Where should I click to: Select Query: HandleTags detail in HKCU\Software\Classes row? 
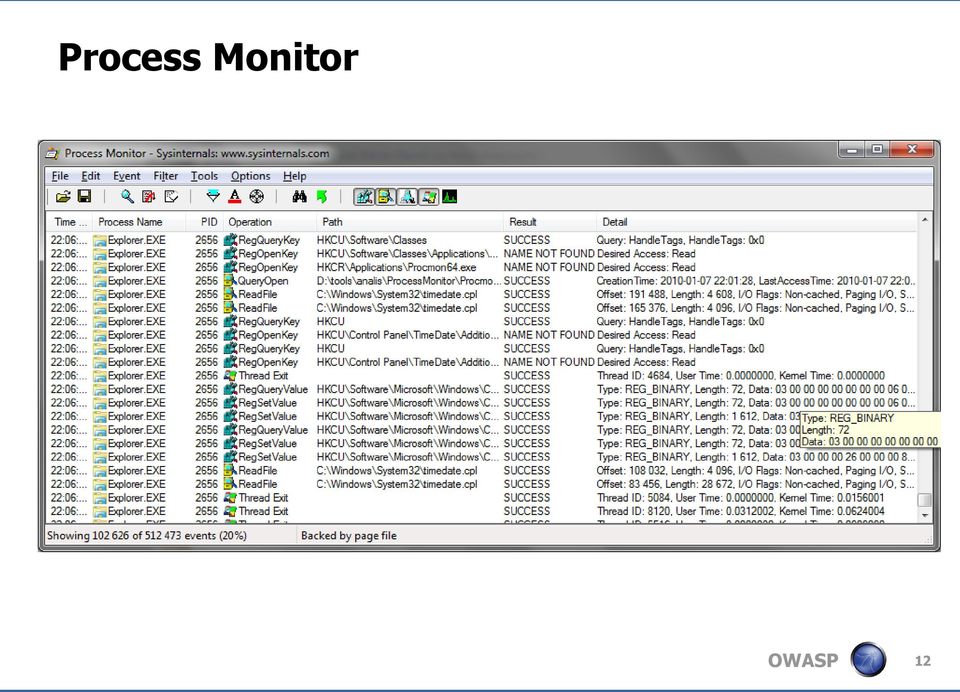(680, 240)
